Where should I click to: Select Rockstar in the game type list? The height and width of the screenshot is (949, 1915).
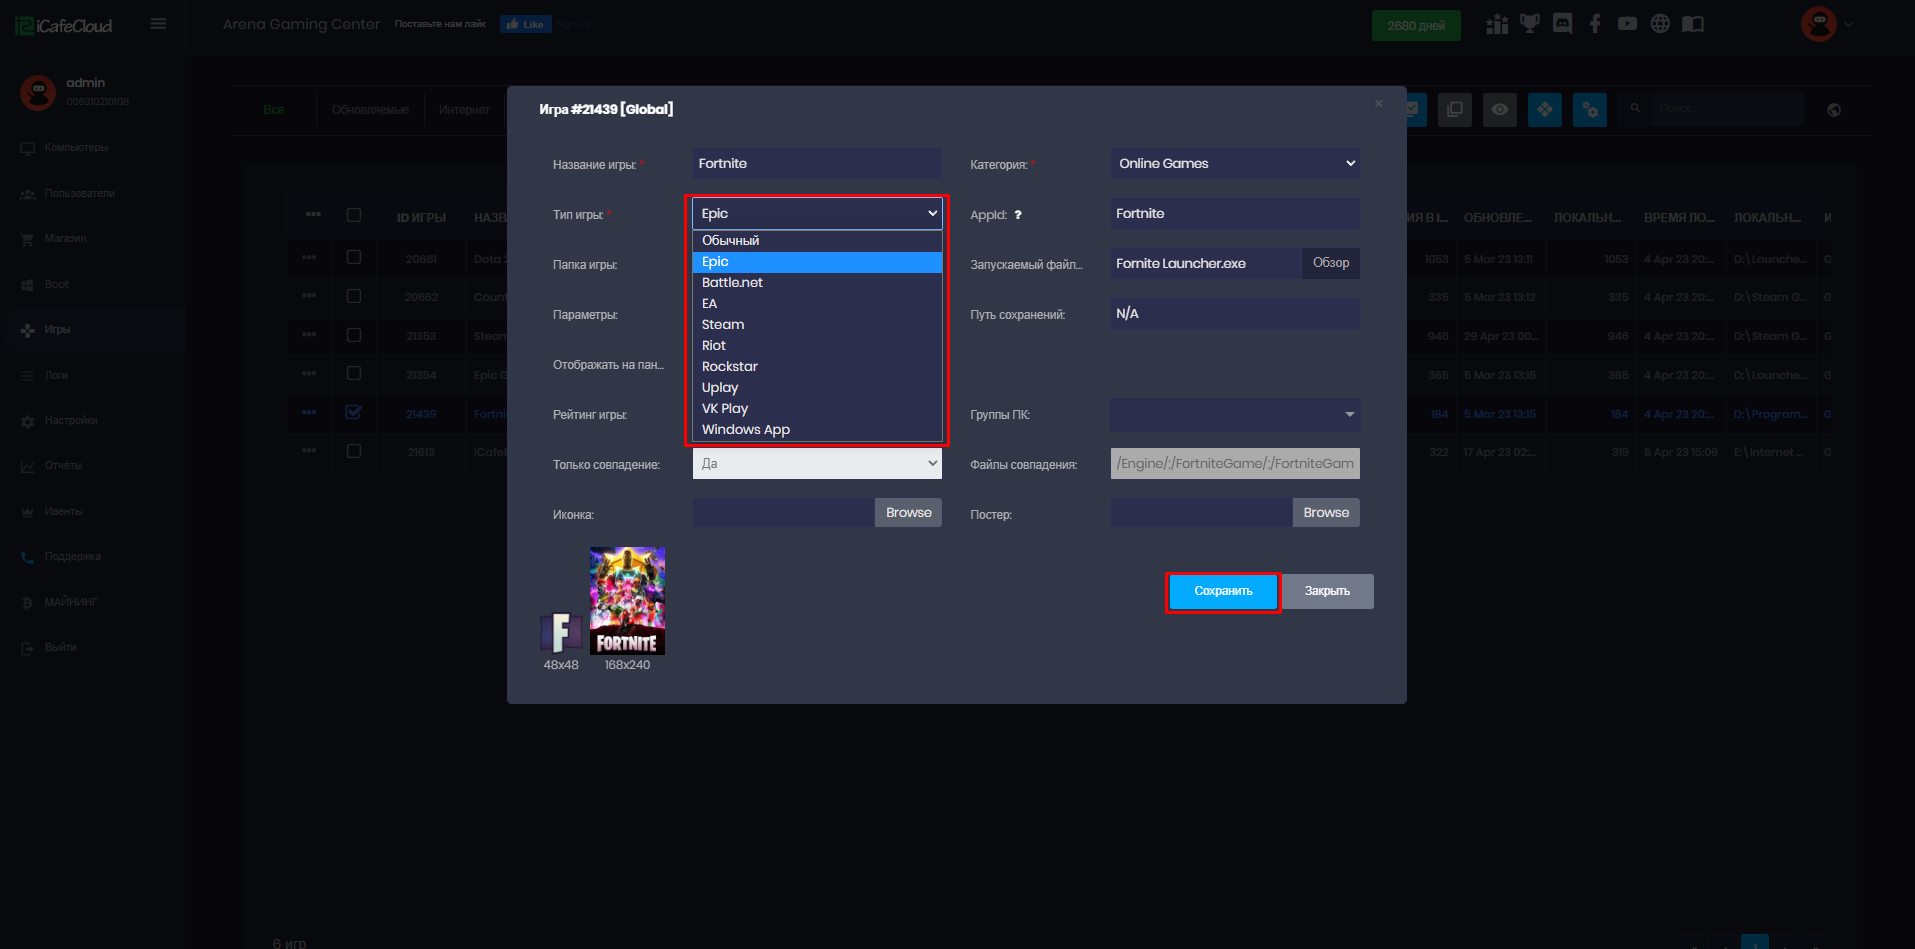coord(817,367)
